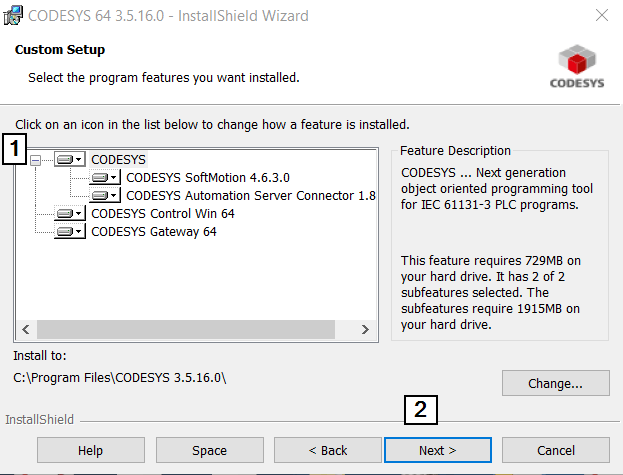
Task: Check disk usage with Space button
Action: click(x=209, y=450)
